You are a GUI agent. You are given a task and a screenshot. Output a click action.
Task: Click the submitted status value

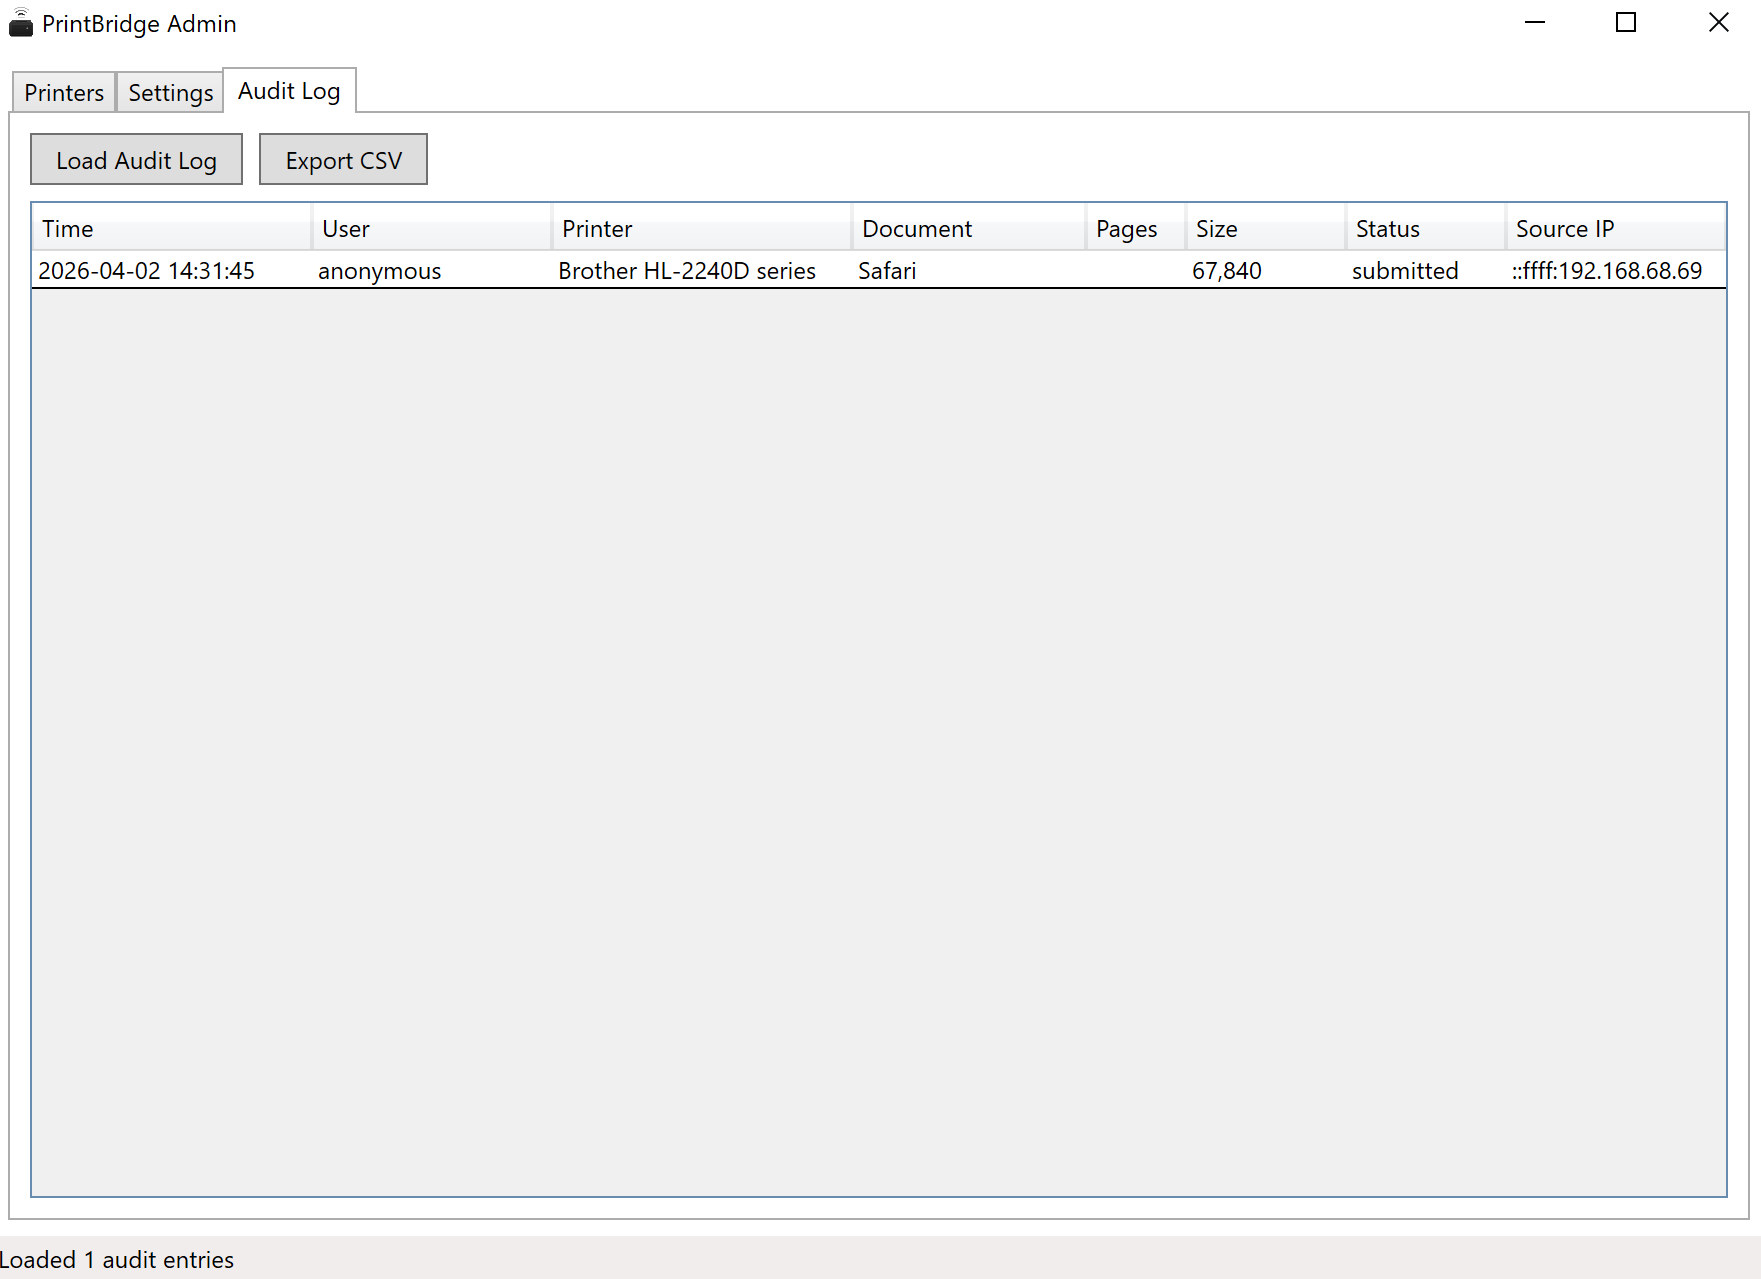1404,270
